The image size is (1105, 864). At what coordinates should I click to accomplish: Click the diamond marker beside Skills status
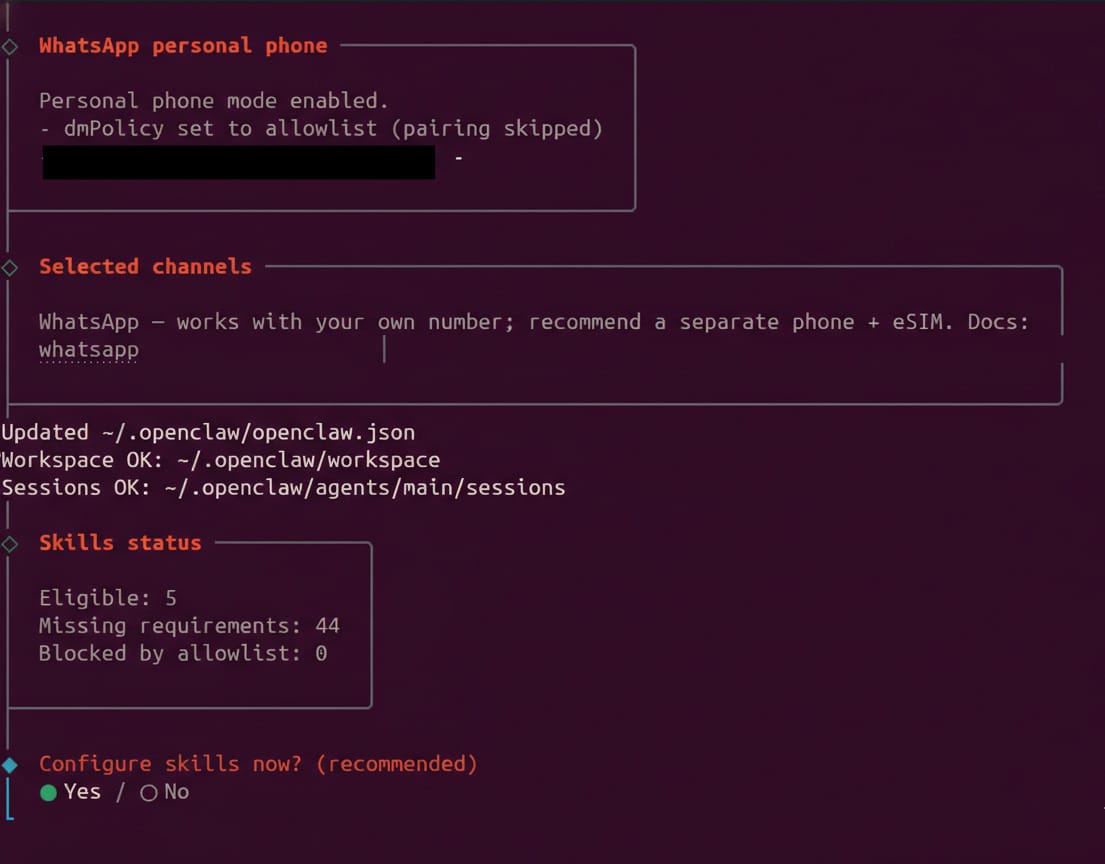point(10,544)
